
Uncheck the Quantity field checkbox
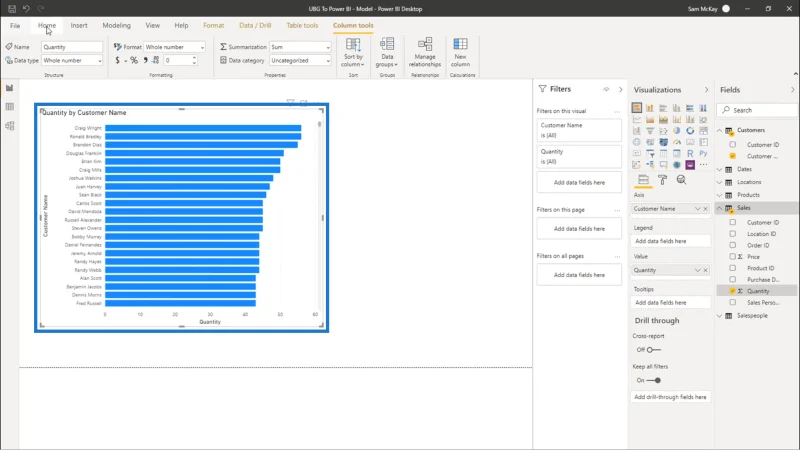coord(733,291)
